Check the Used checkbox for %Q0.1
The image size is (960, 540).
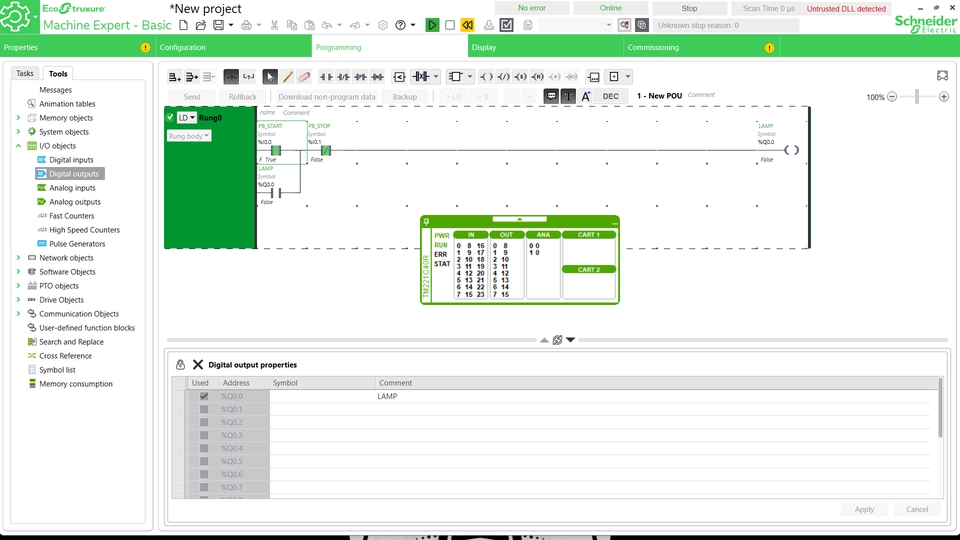[204, 409]
